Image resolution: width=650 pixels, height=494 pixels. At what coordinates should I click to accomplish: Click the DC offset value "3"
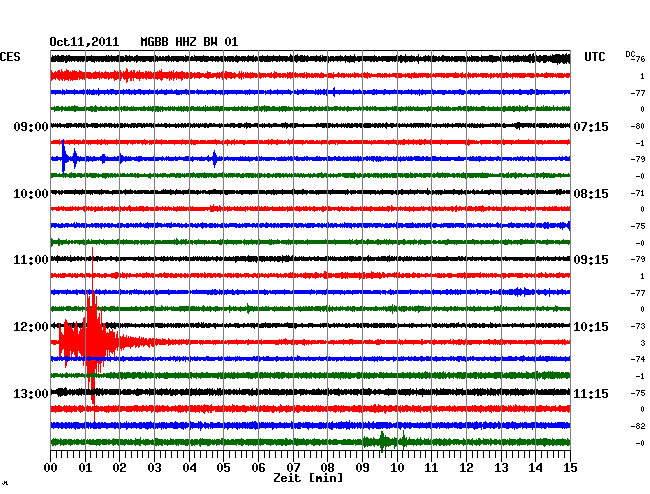[643, 343]
